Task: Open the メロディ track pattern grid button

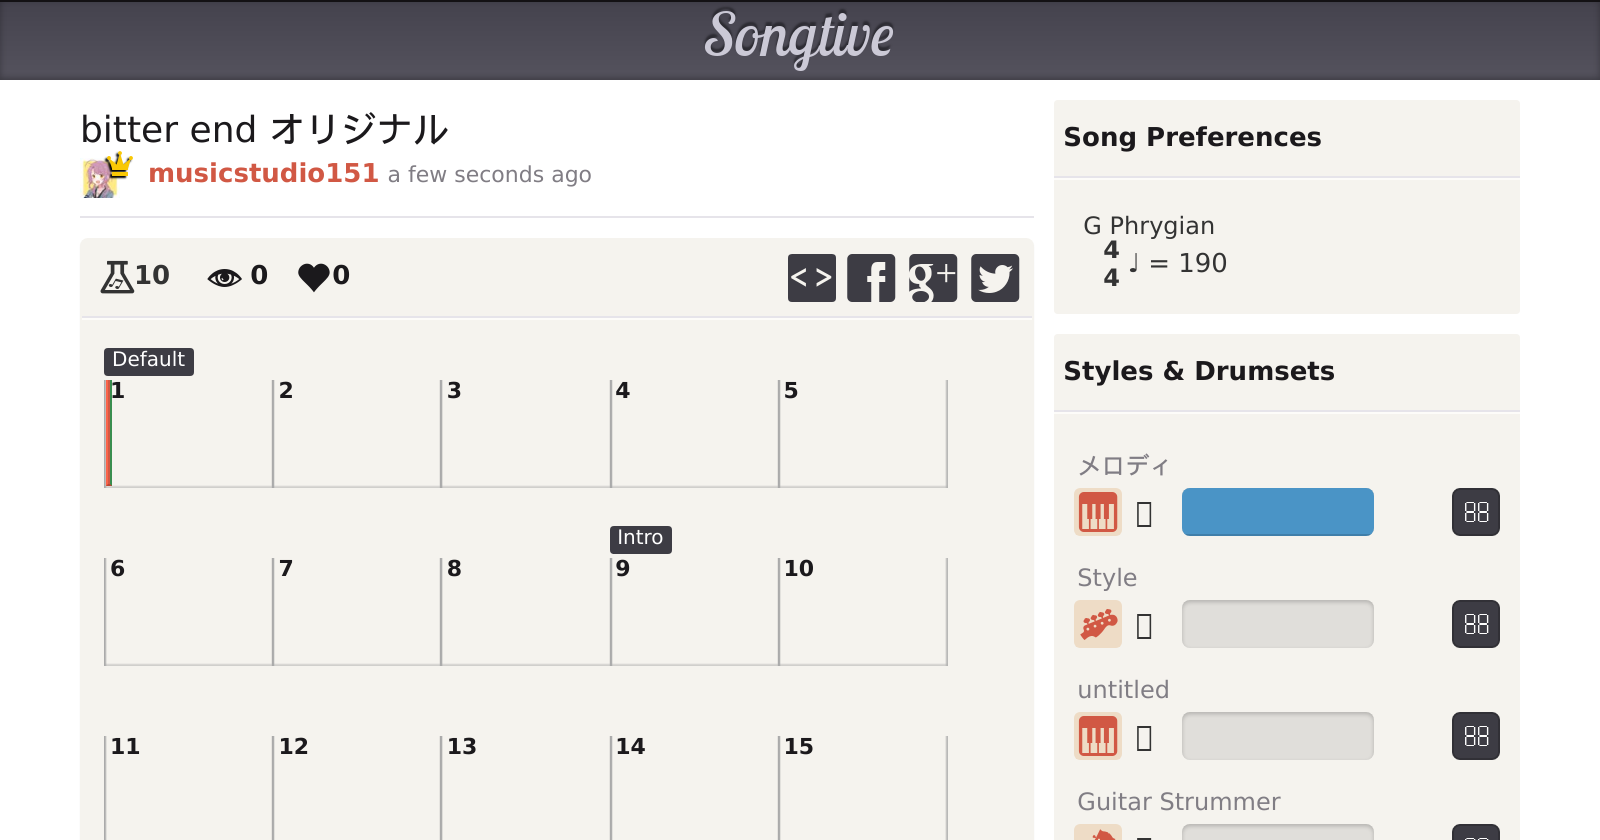Action: [x=1475, y=512]
